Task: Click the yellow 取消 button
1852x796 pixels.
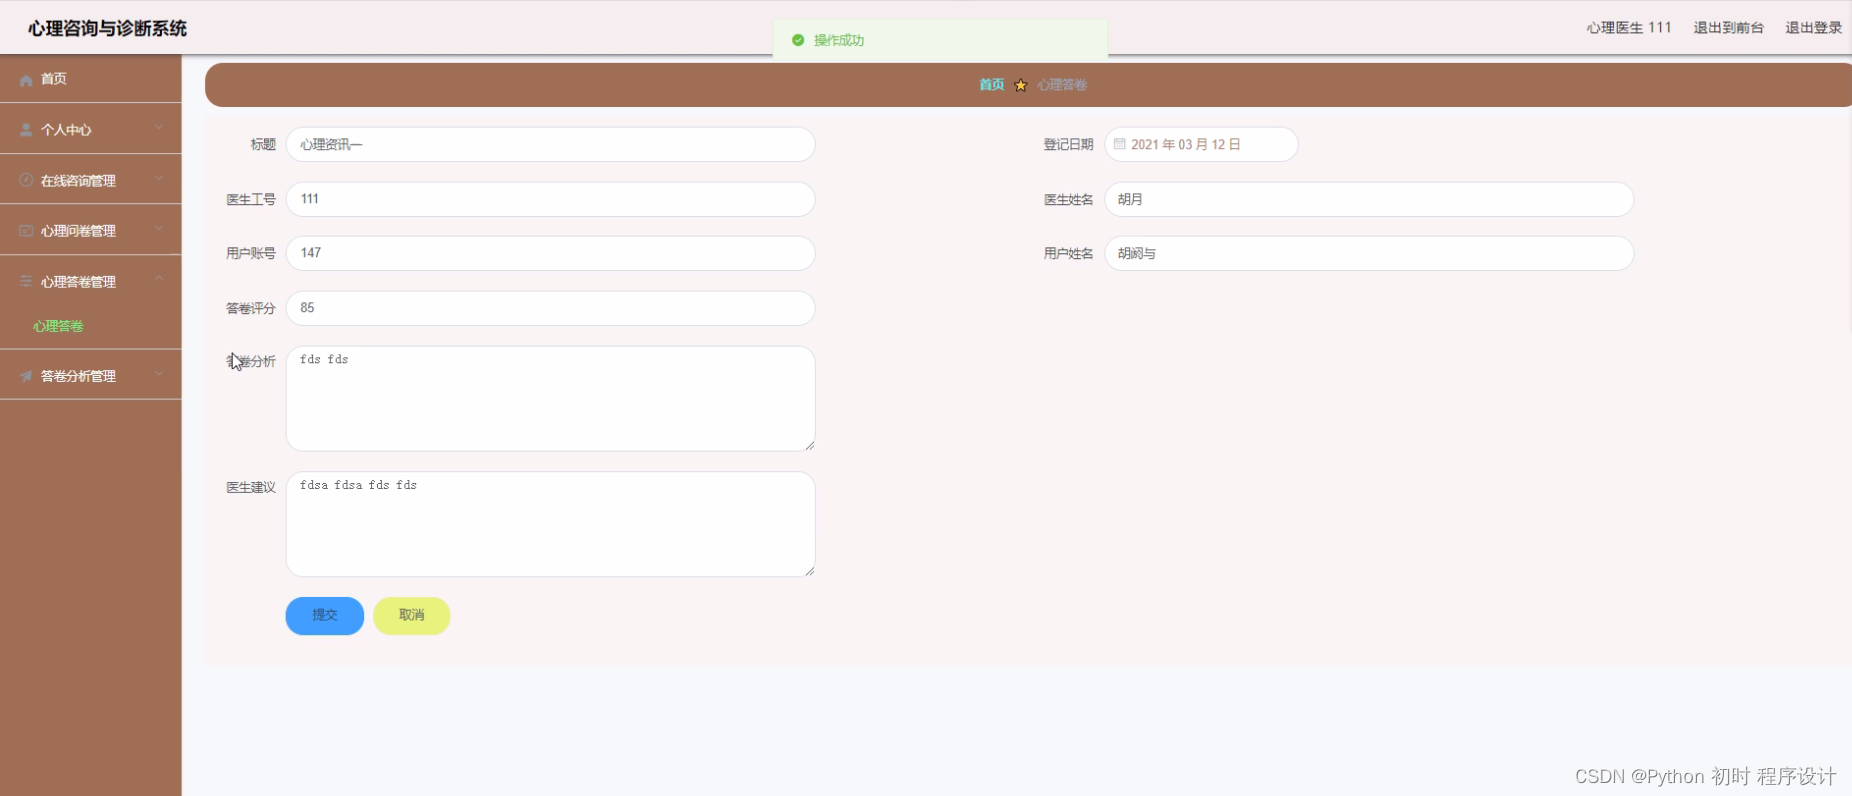Action: click(412, 616)
